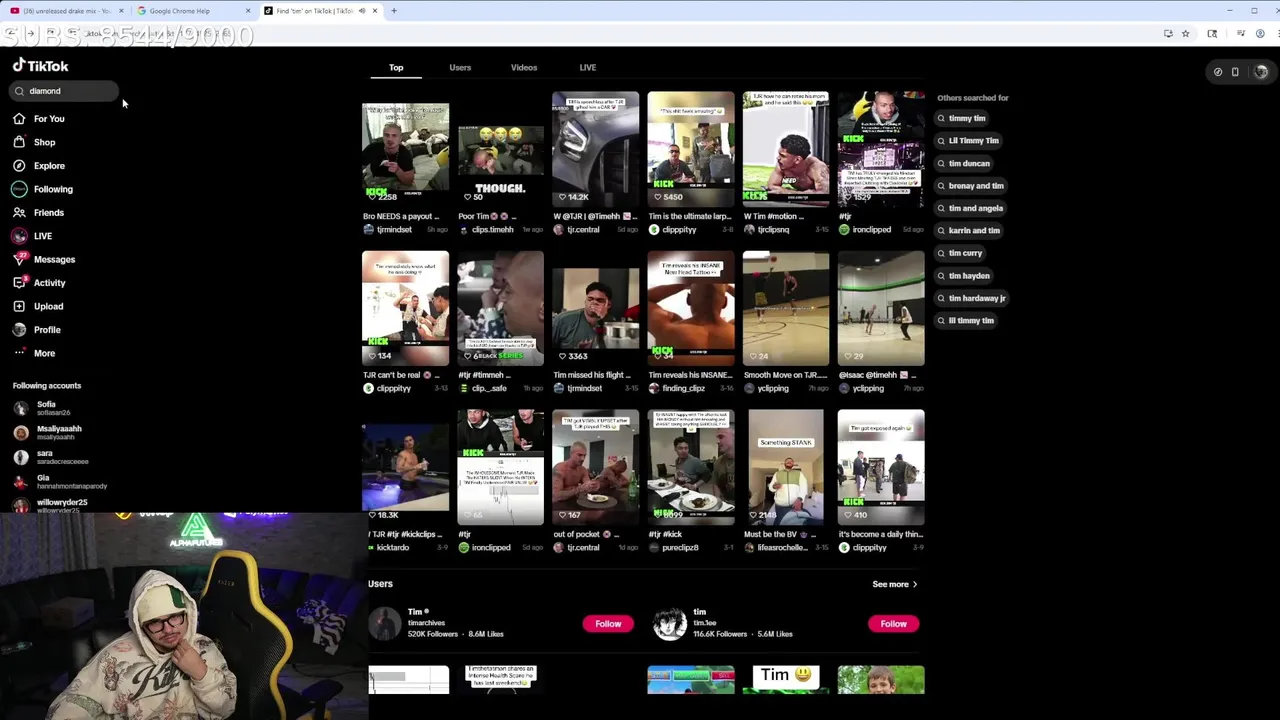Mute the TikTok tab audio icon

pos(362,11)
